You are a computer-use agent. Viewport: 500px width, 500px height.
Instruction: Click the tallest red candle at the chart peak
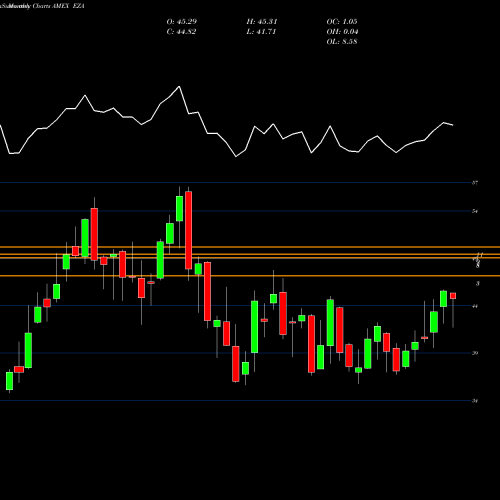coord(189,230)
